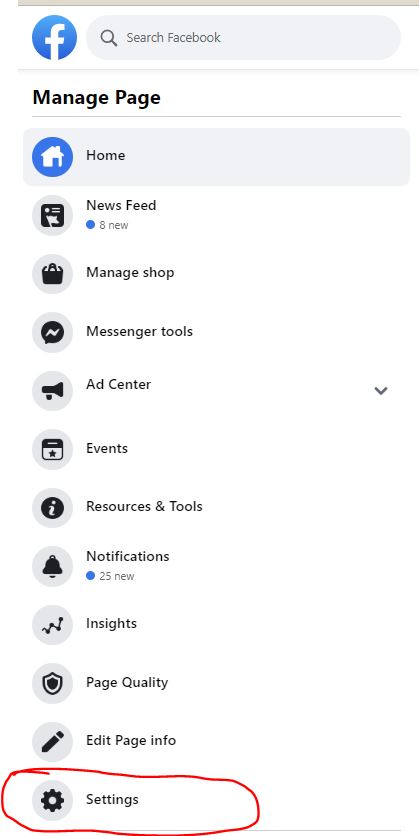Image resolution: width=419 pixels, height=836 pixels.
Task: Click the search magnifier icon
Action: (109, 38)
